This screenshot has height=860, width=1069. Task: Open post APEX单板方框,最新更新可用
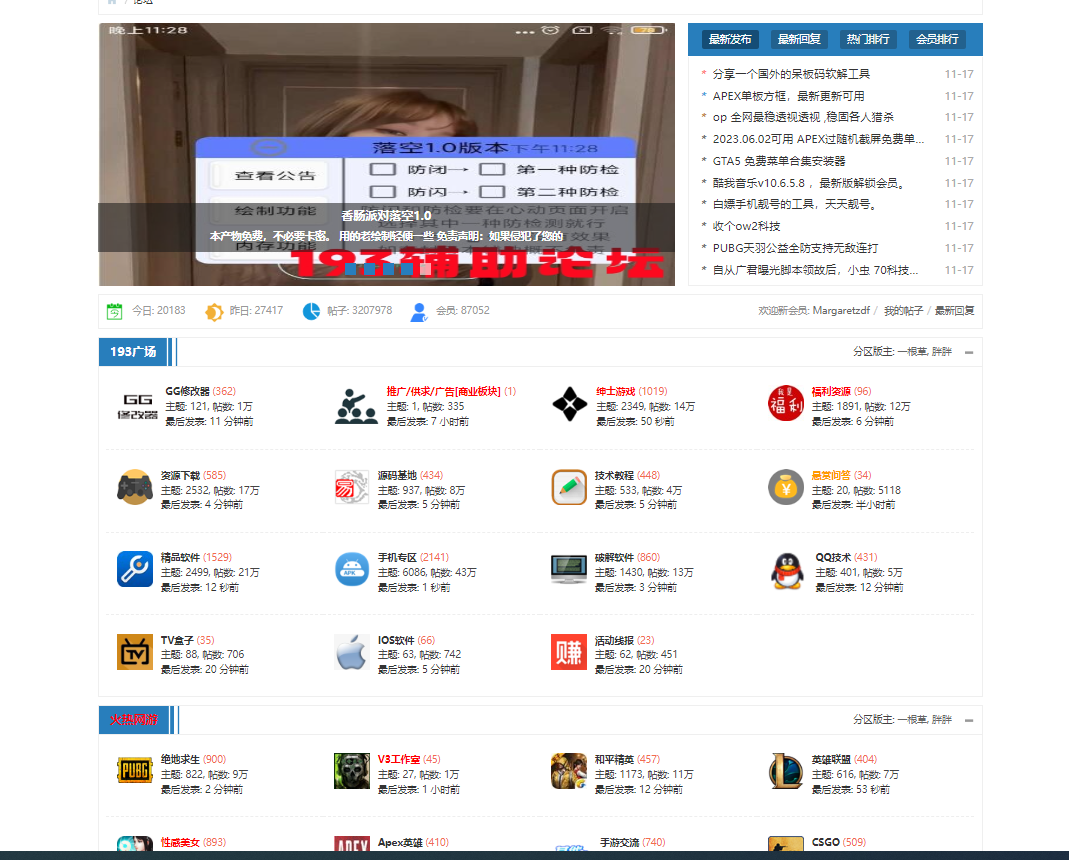click(788, 95)
